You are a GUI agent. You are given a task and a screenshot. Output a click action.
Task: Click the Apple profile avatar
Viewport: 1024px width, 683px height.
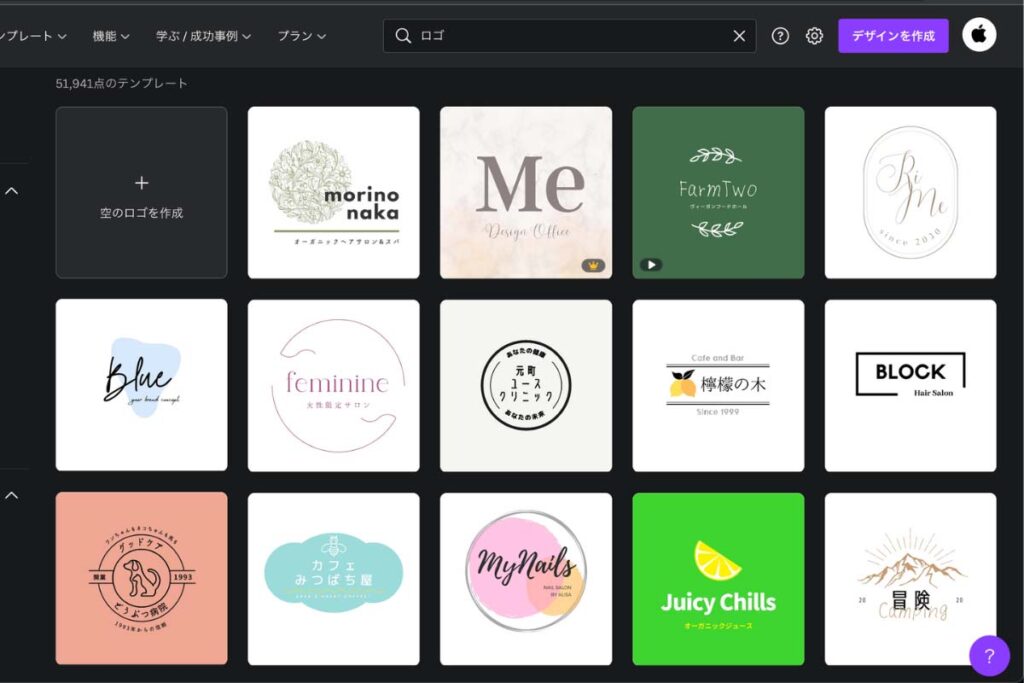click(979, 35)
